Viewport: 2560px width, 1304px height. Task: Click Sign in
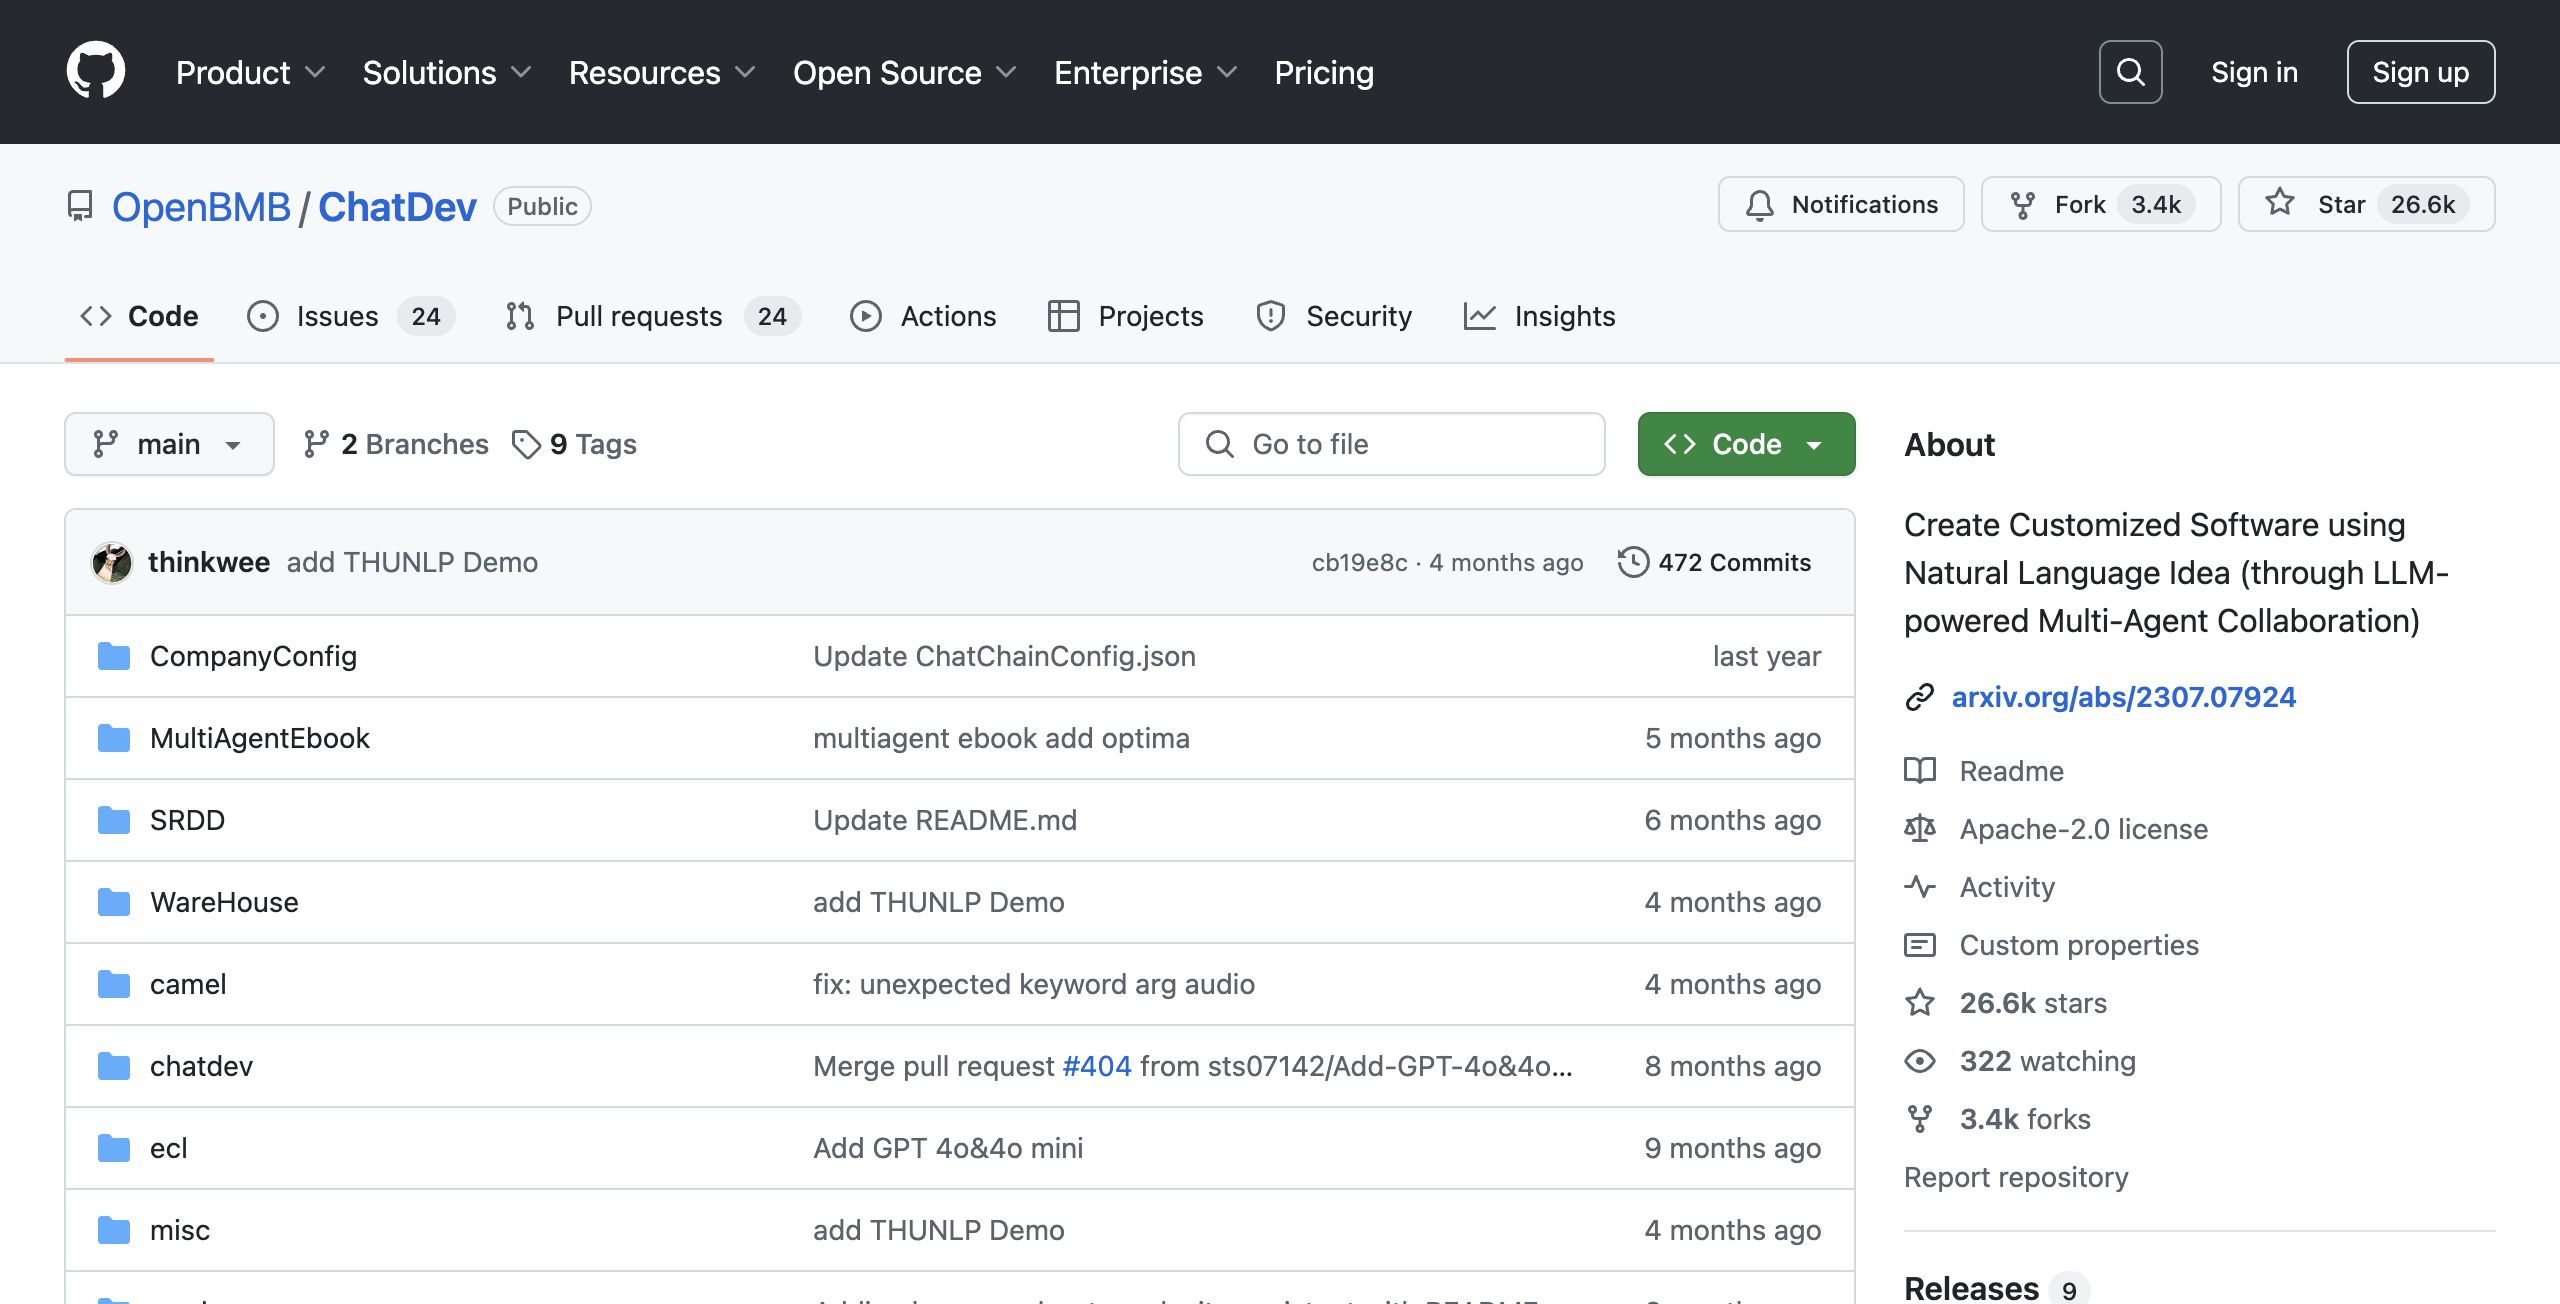click(2254, 72)
